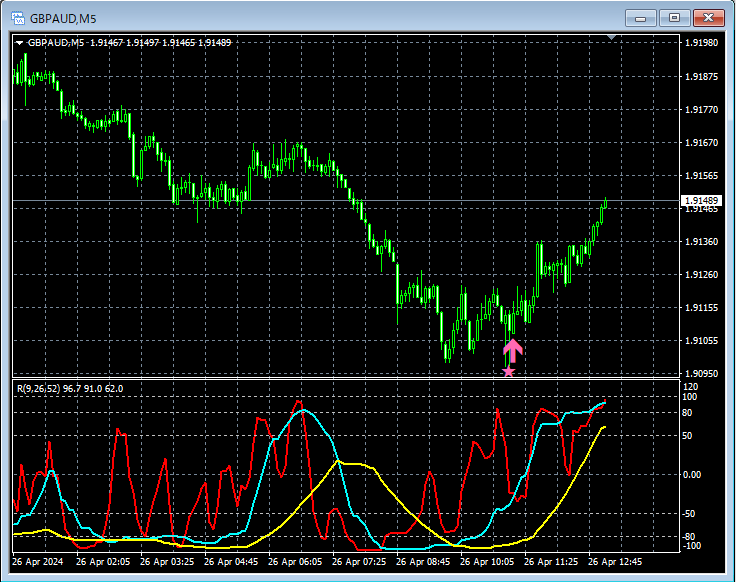The height and width of the screenshot is (582, 737).
Task: Click the chart shift marker triangle at top
Action: pos(612,37)
